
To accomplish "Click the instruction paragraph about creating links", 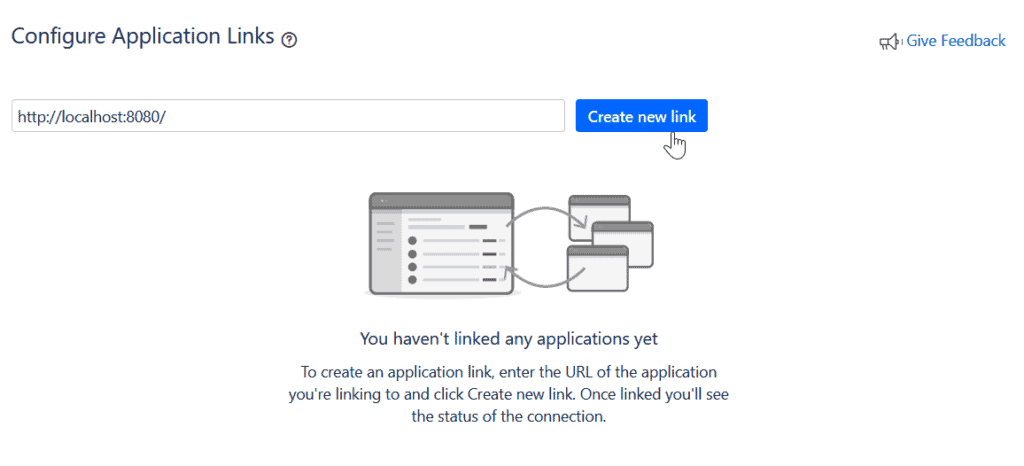I will pos(509,394).
